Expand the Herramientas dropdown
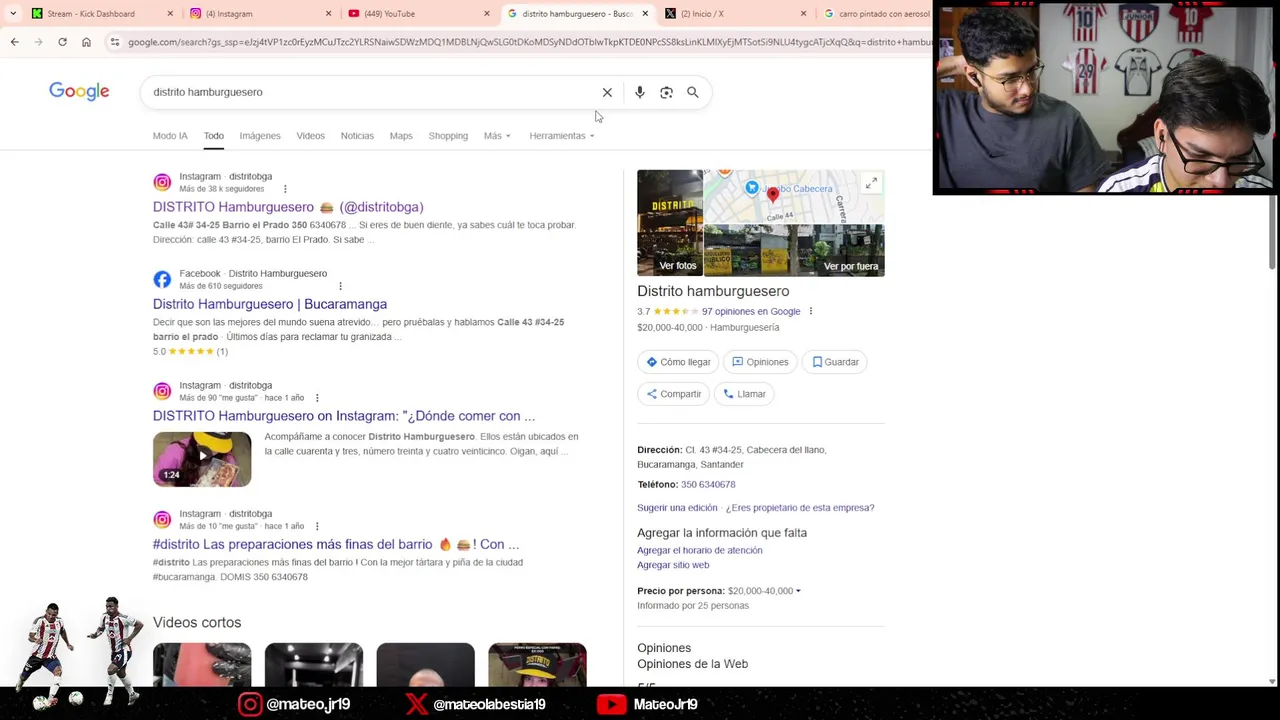This screenshot has height=720, width=1280. [561, 136]
